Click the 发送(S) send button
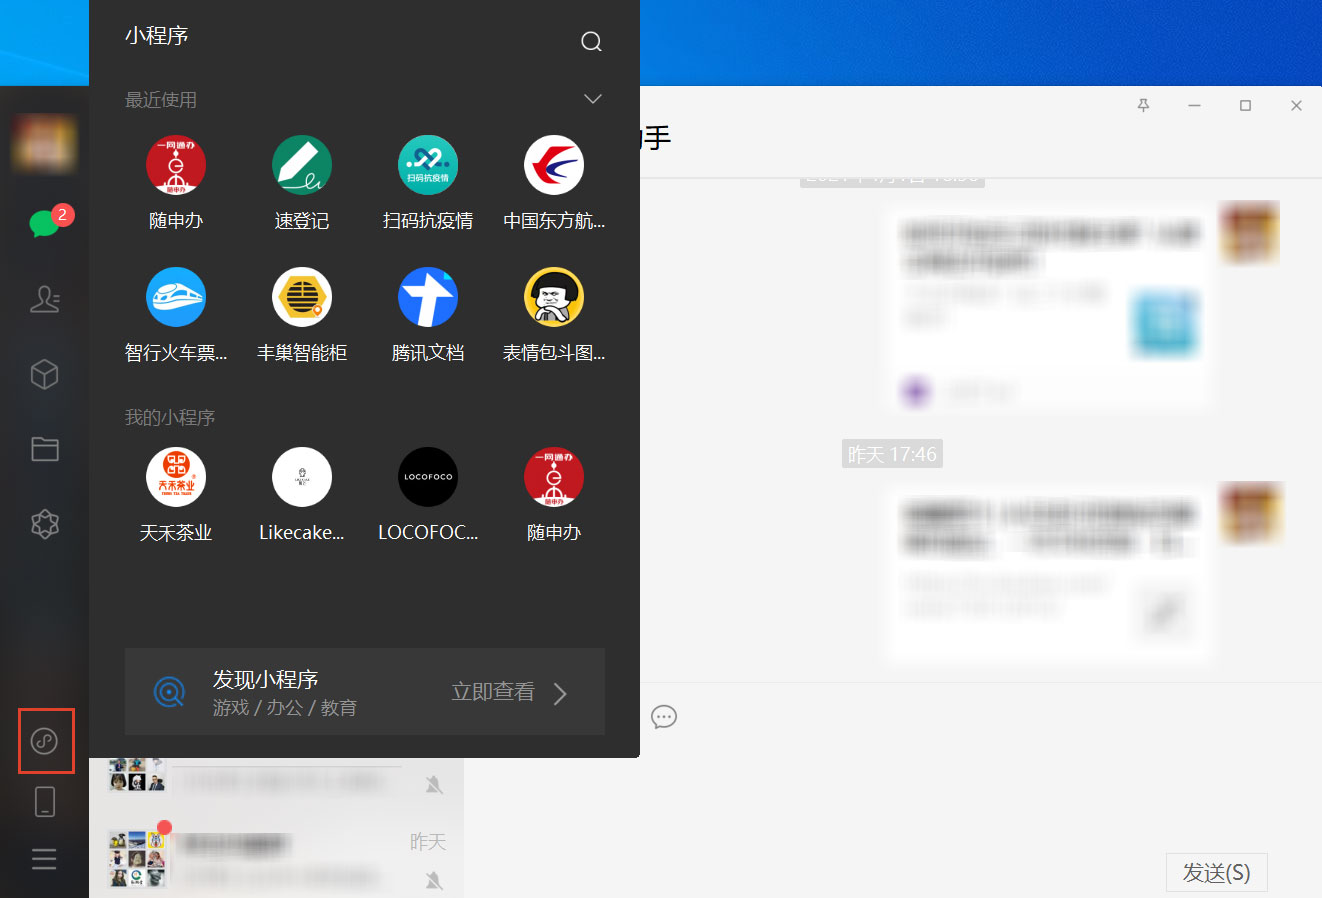This screenshot has width=1322, height=898. 1216,872
